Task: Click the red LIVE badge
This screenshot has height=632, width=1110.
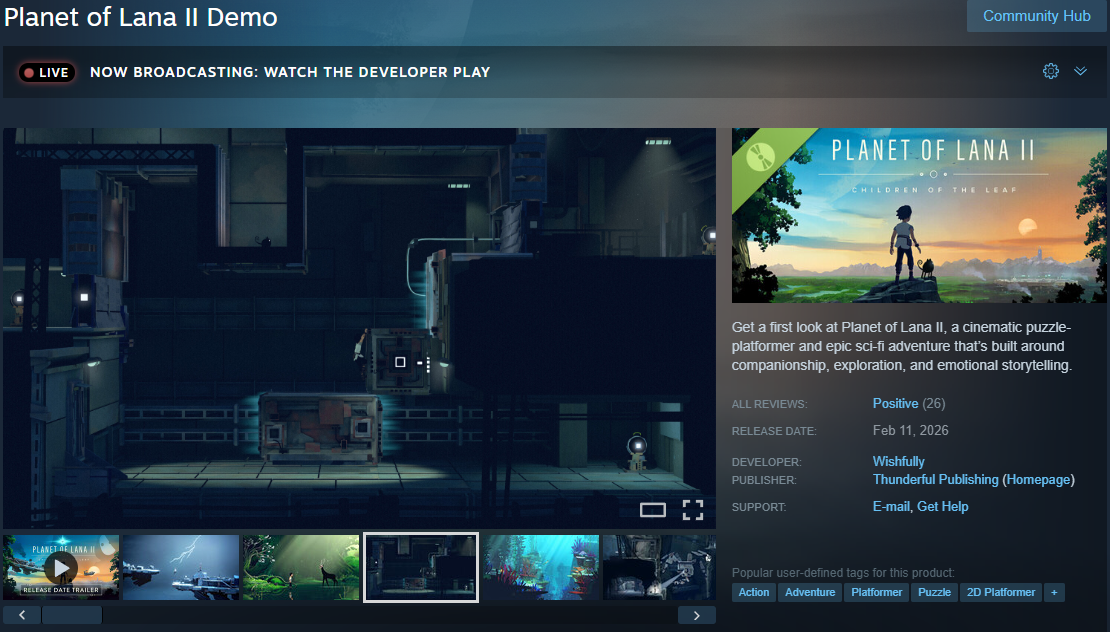Action: tap(47, 72)
